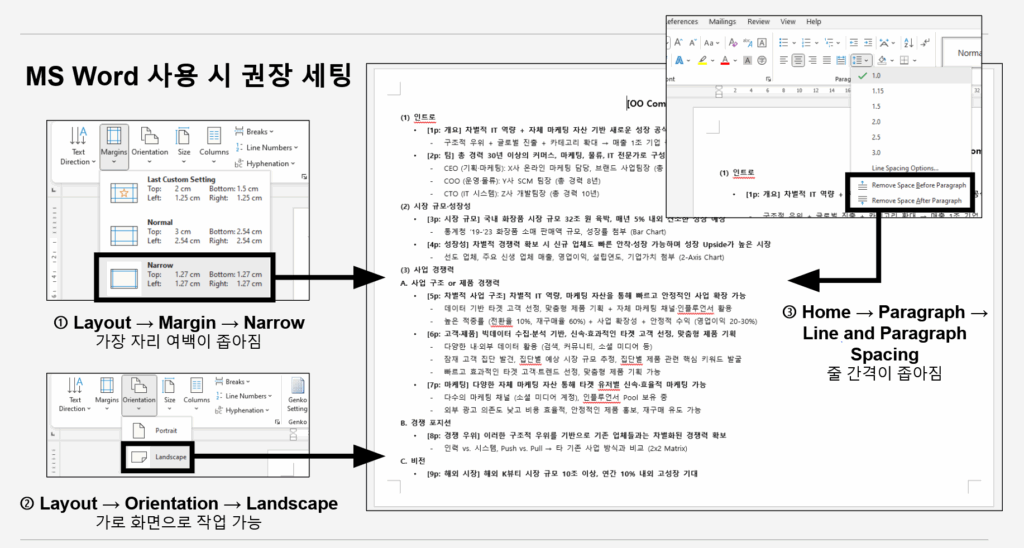Apply yellow Text Highlight Color
1024x548 pixels.
coord(703,61)
